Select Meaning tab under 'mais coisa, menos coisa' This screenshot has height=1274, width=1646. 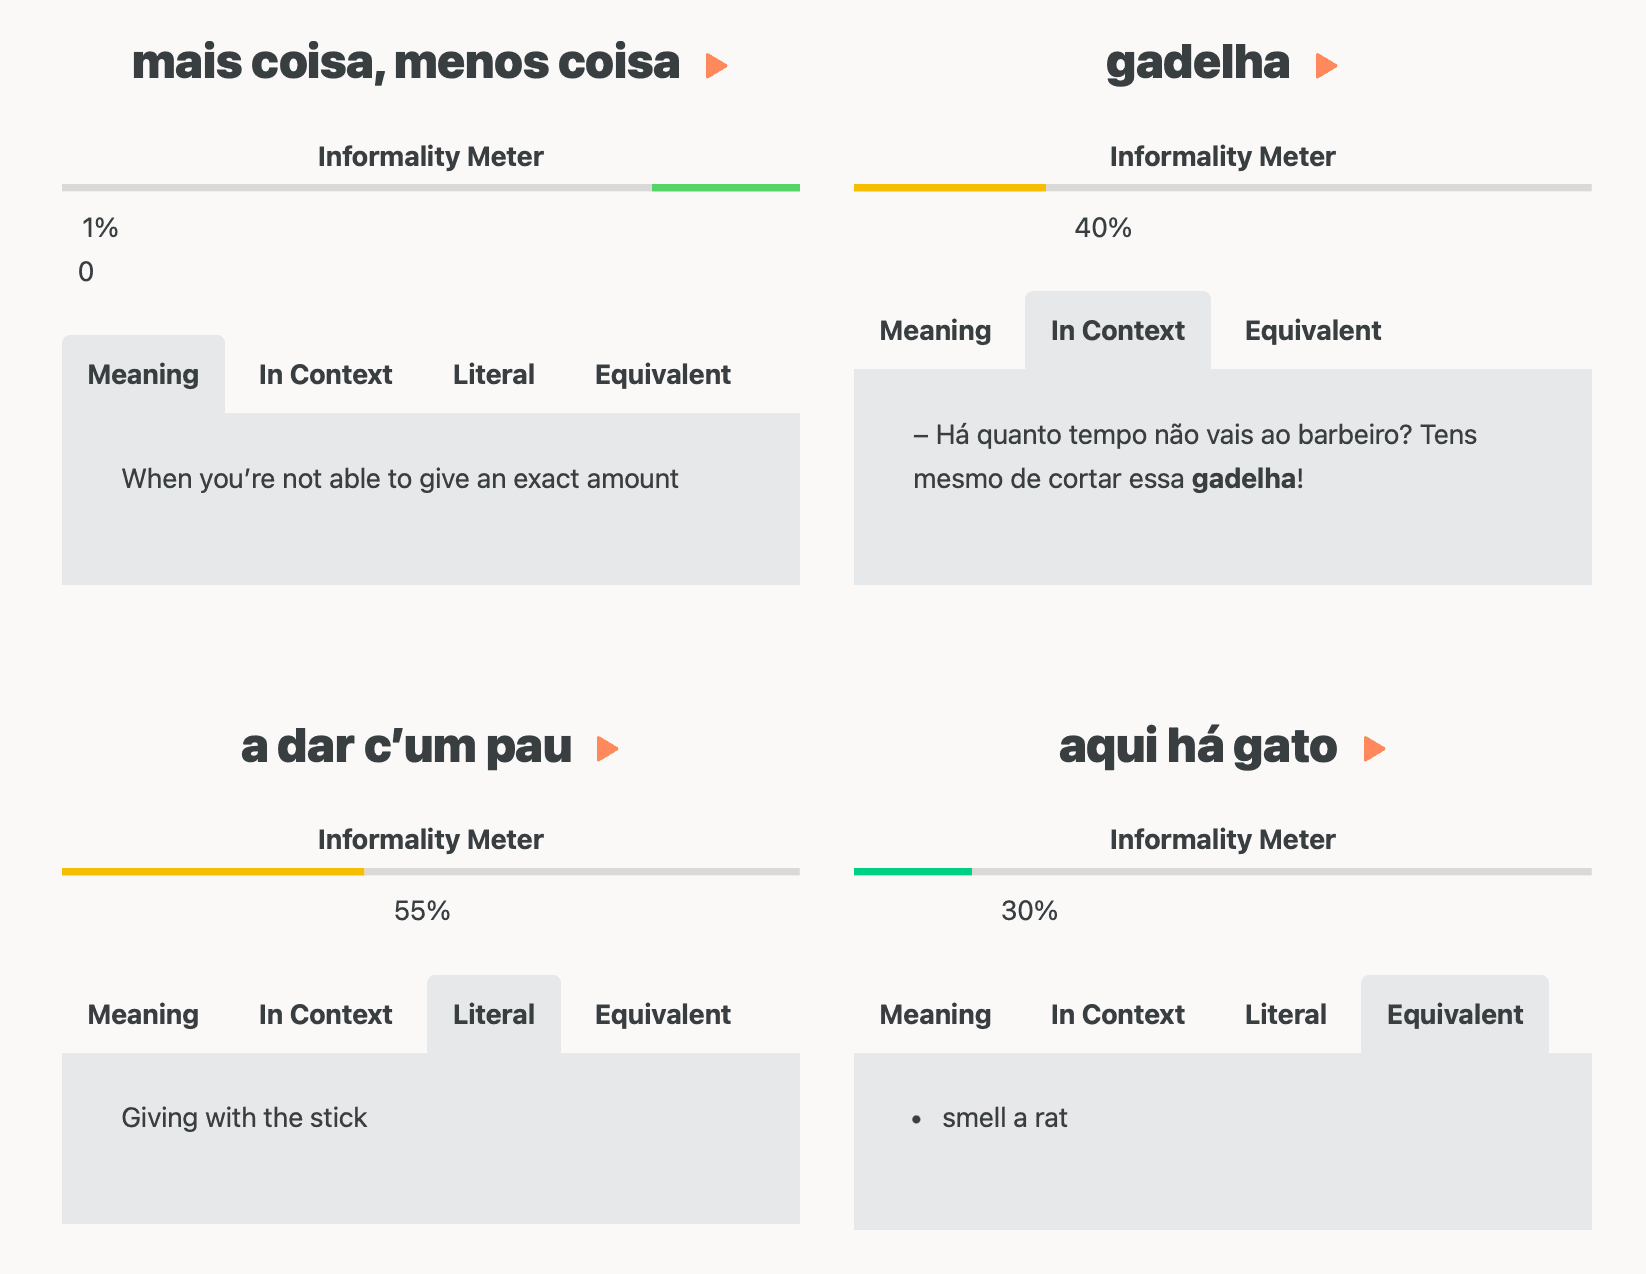[143, 375]
